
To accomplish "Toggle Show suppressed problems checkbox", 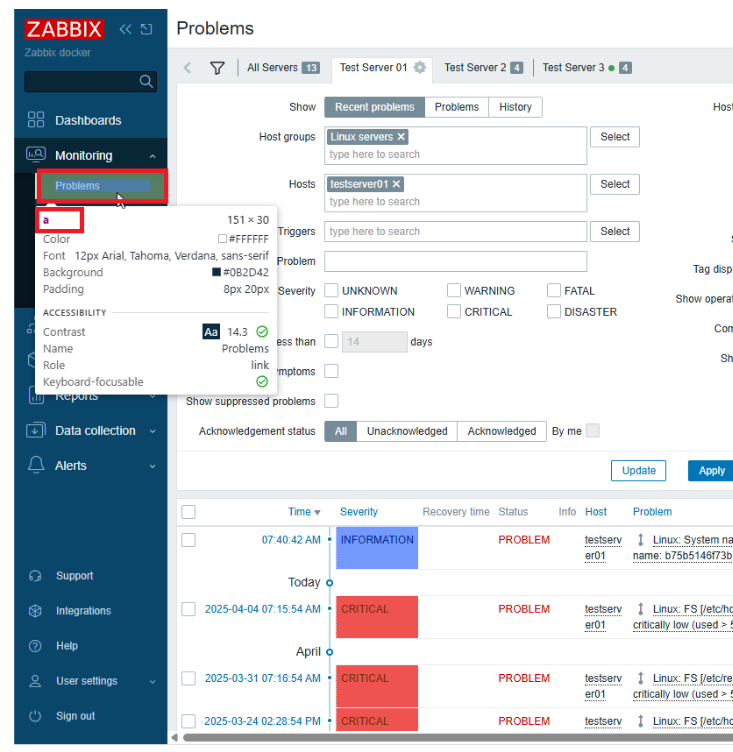I will [x=331, y=400].
